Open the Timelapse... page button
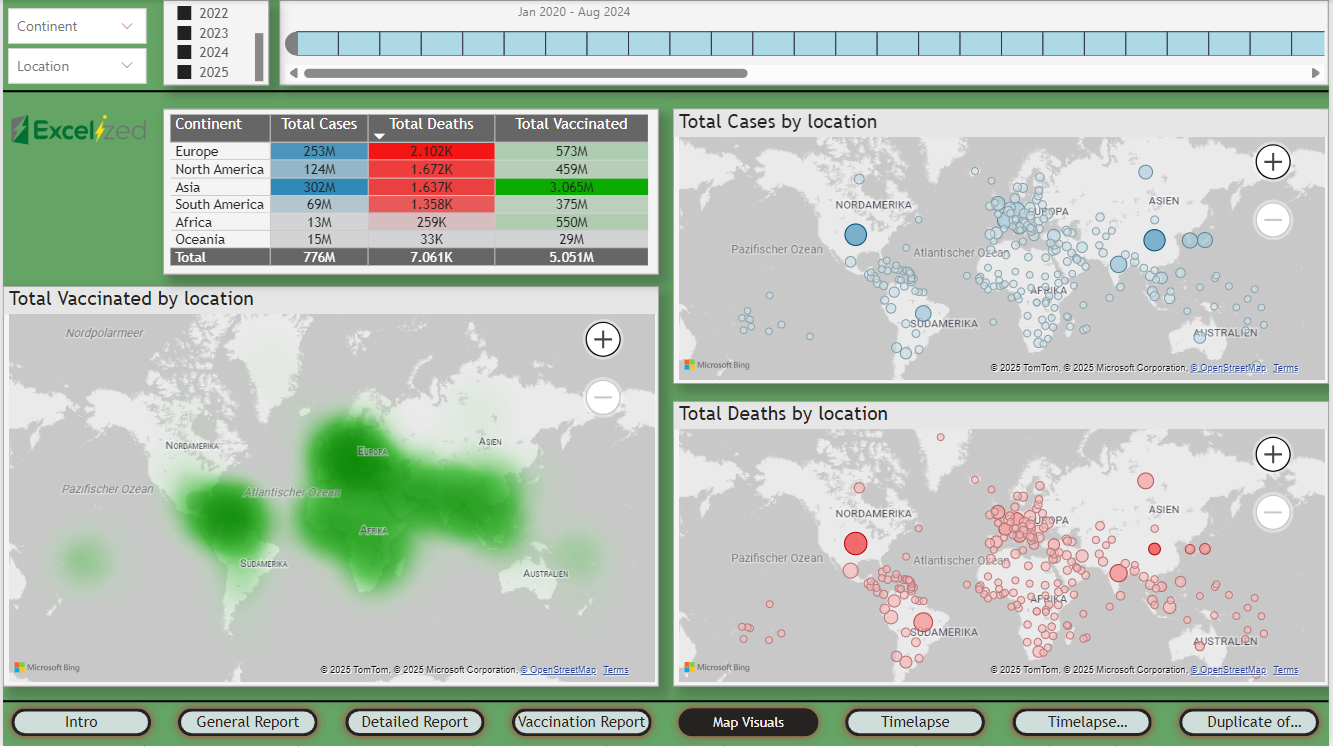 (1082, 722)
